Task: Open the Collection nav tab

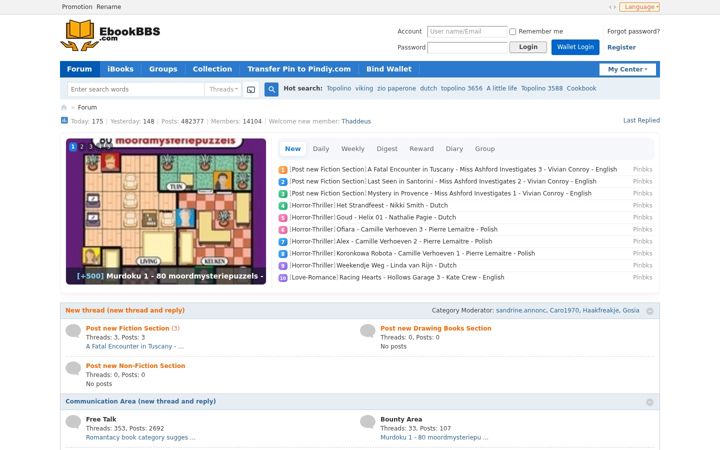Action: [212, 69]
